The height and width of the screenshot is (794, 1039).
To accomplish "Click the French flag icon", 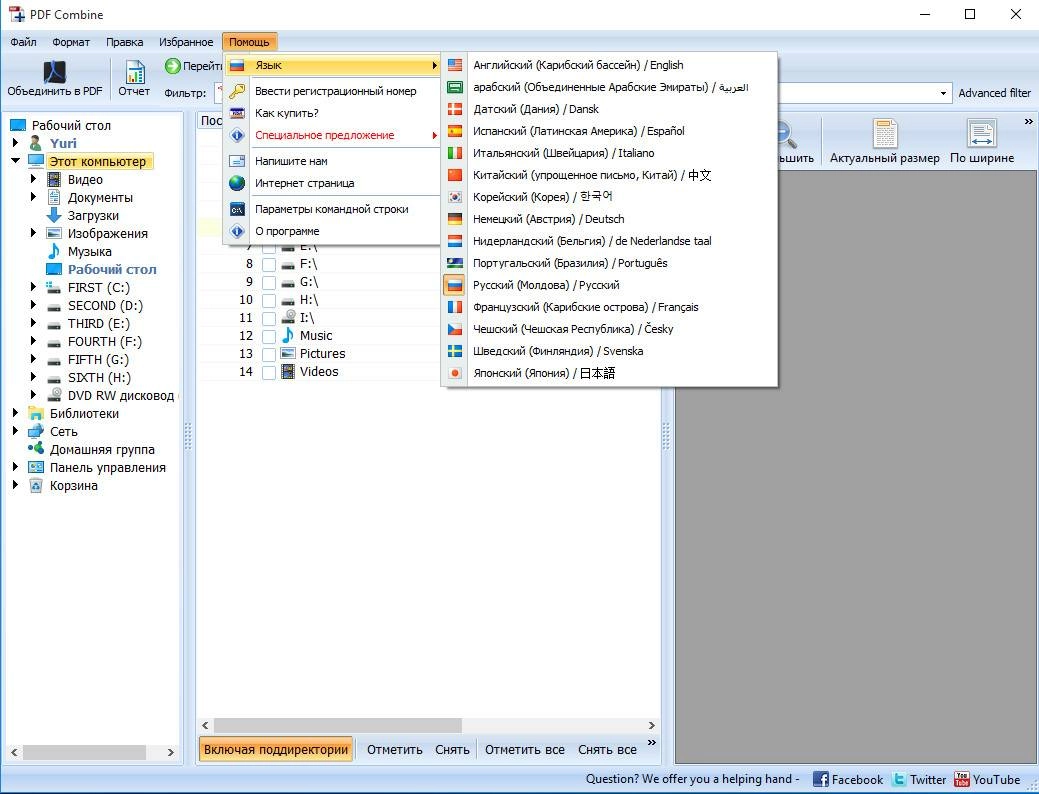I will coord(455,307).
